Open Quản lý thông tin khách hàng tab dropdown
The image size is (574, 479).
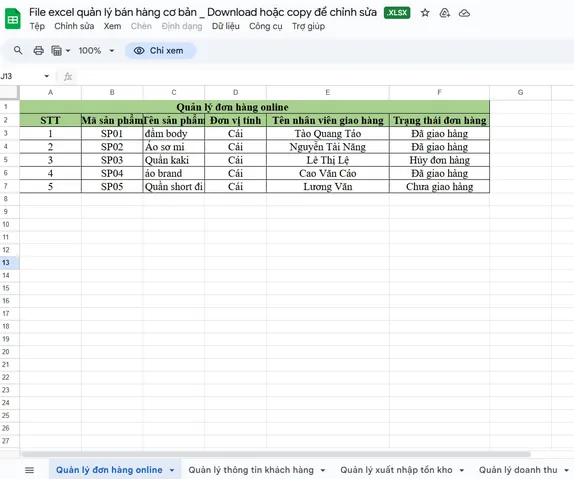click(x=323, y=470)
